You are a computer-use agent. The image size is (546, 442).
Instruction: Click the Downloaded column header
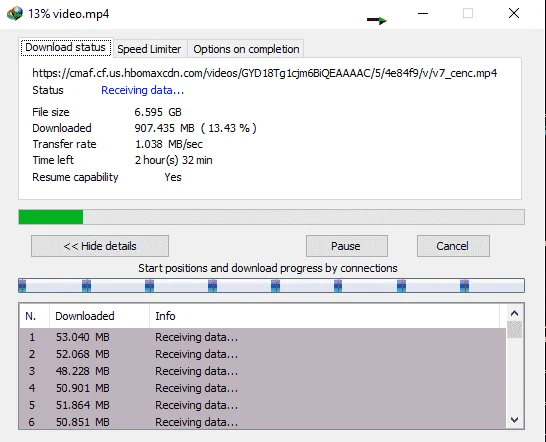(x=99, y=316)
